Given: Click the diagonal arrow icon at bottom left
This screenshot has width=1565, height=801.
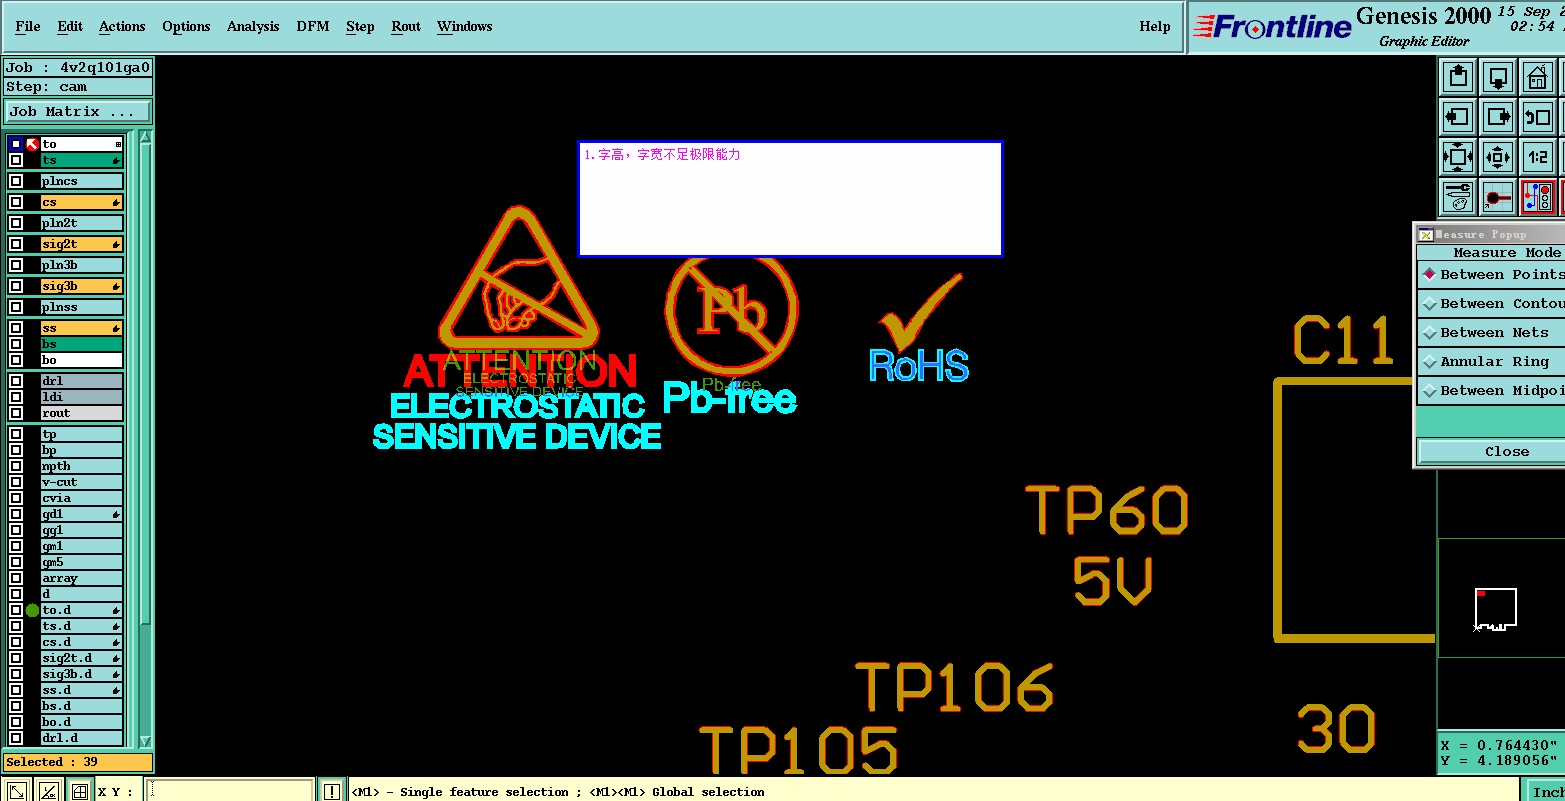Looking at the screenshot, I should pyautogui.click(x=18, y=791).
